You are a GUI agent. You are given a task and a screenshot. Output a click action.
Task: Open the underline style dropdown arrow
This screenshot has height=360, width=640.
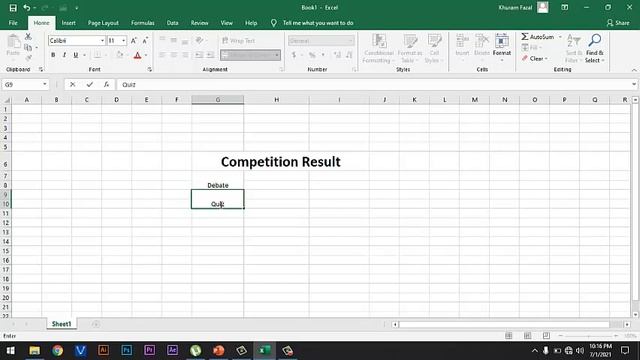pyautogui.click(x=84, y=55)
